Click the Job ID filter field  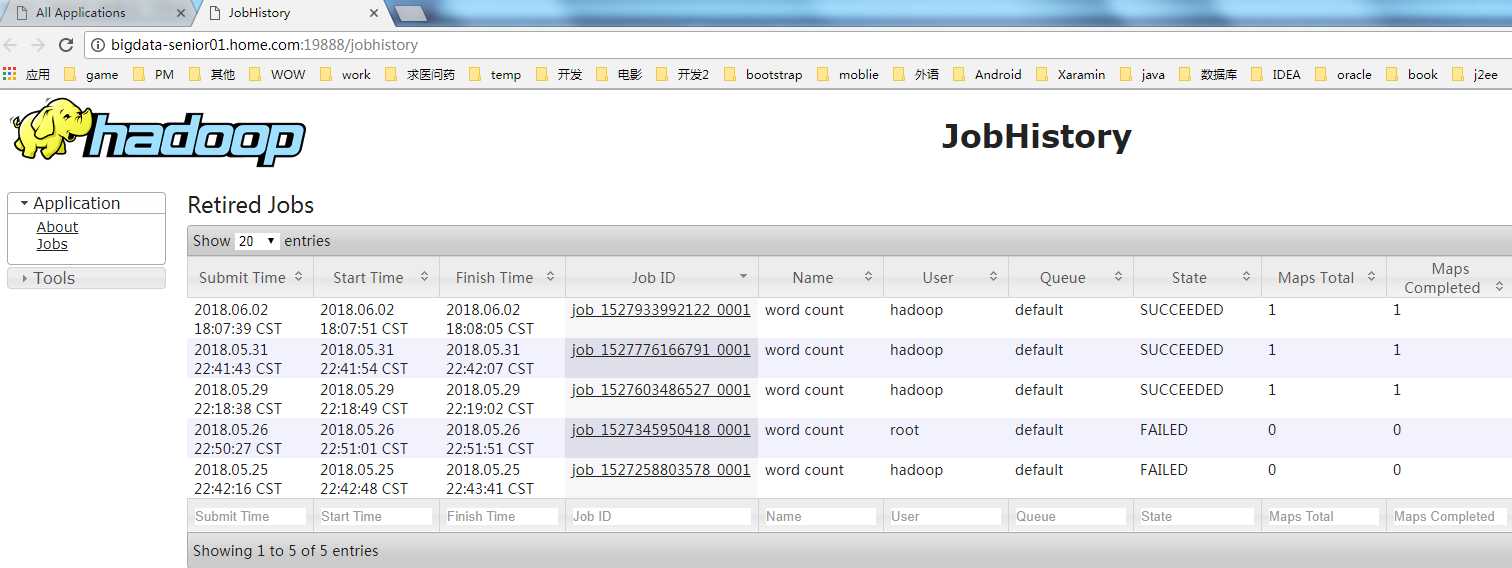coord(661,516)
